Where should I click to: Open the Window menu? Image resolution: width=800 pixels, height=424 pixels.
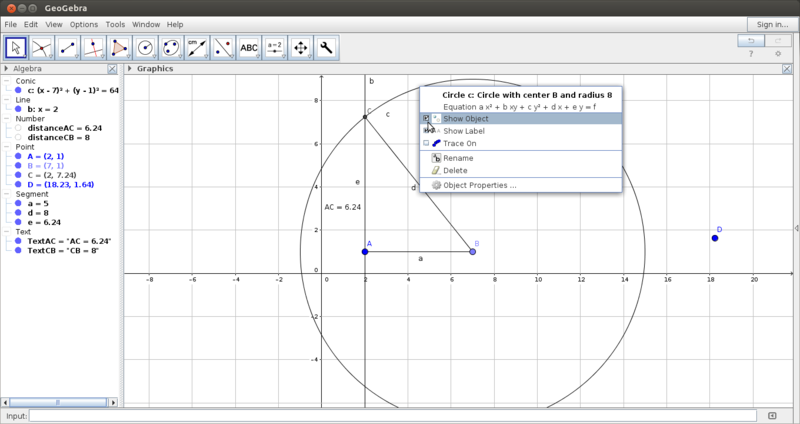click(x=146, y=24)
